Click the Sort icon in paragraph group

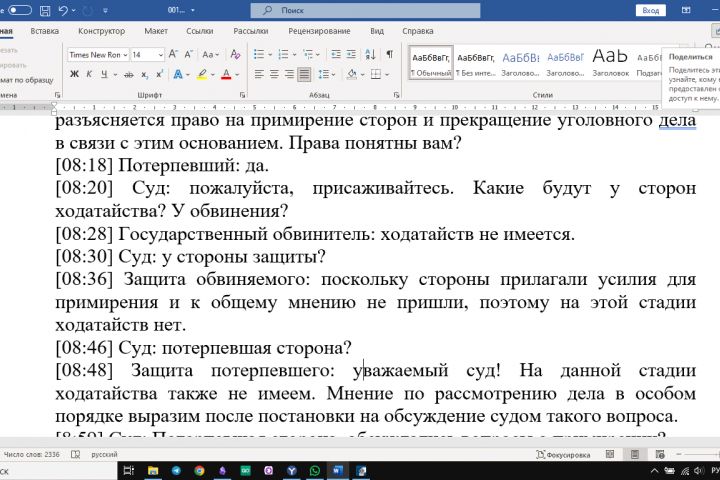tap(368, 54)
